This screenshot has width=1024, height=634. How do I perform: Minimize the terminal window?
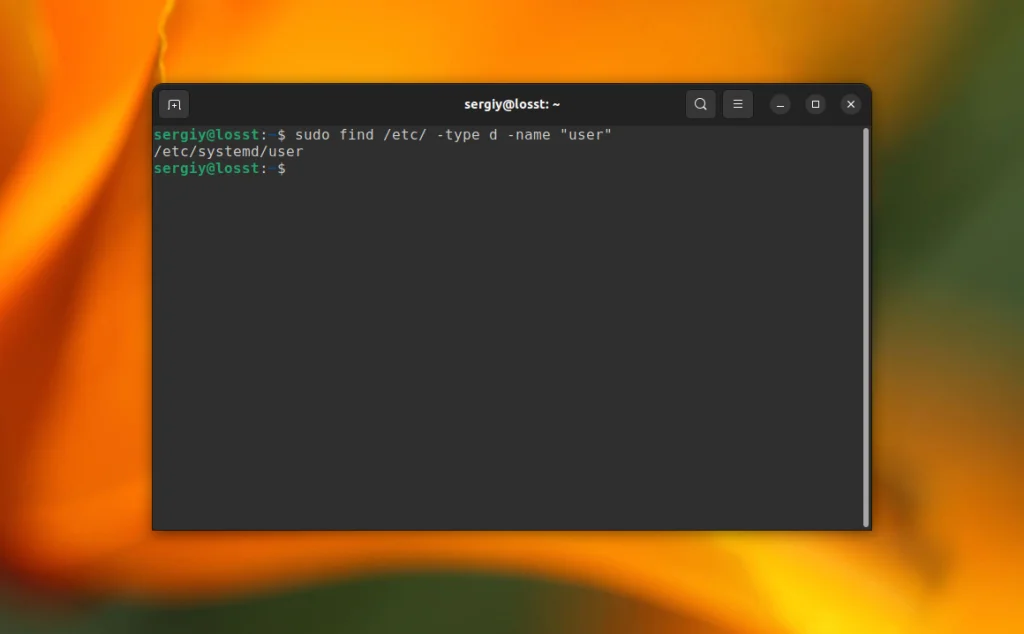click(x=779, y=104)
